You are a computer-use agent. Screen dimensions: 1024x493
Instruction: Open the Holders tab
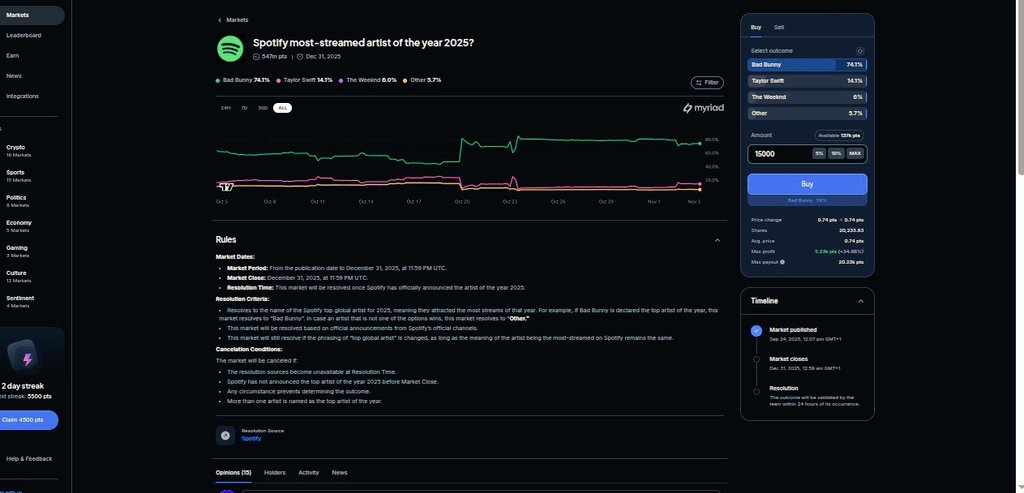[x=275, y=473]
